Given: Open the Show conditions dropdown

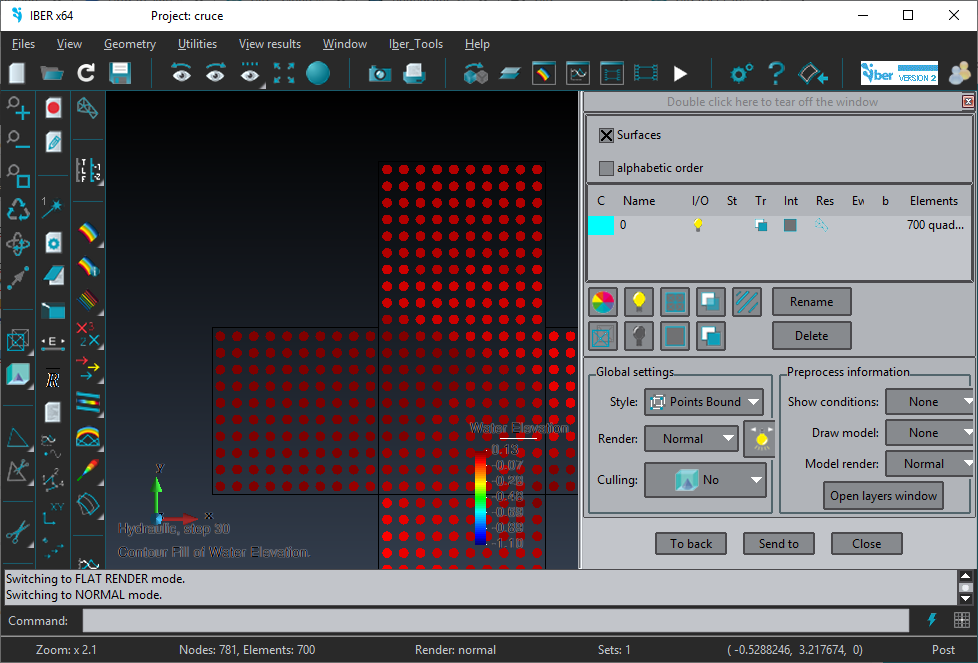Looking at the screenshot, I should pos(929,402).
